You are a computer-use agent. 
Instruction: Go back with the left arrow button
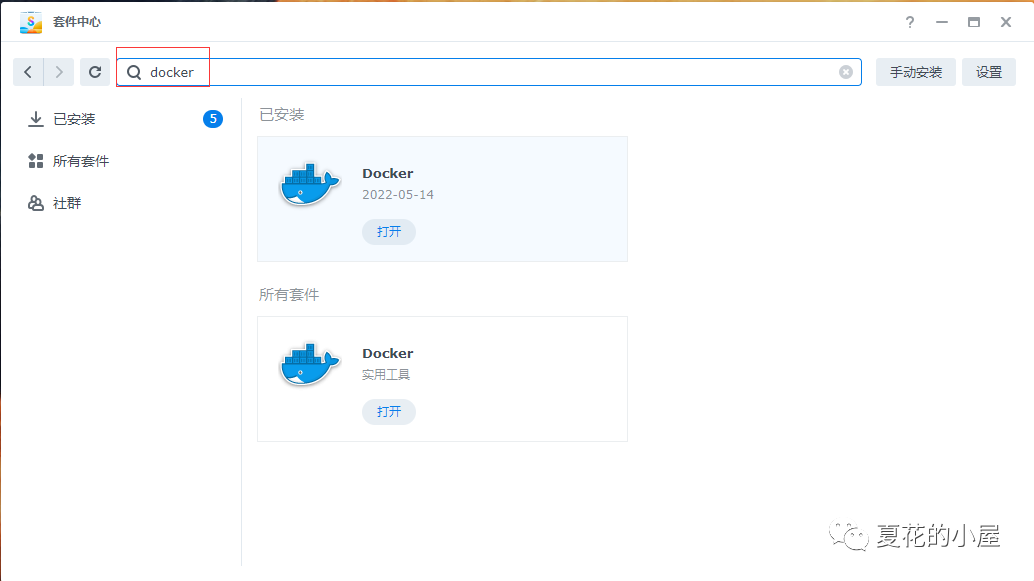pos(28,72)
